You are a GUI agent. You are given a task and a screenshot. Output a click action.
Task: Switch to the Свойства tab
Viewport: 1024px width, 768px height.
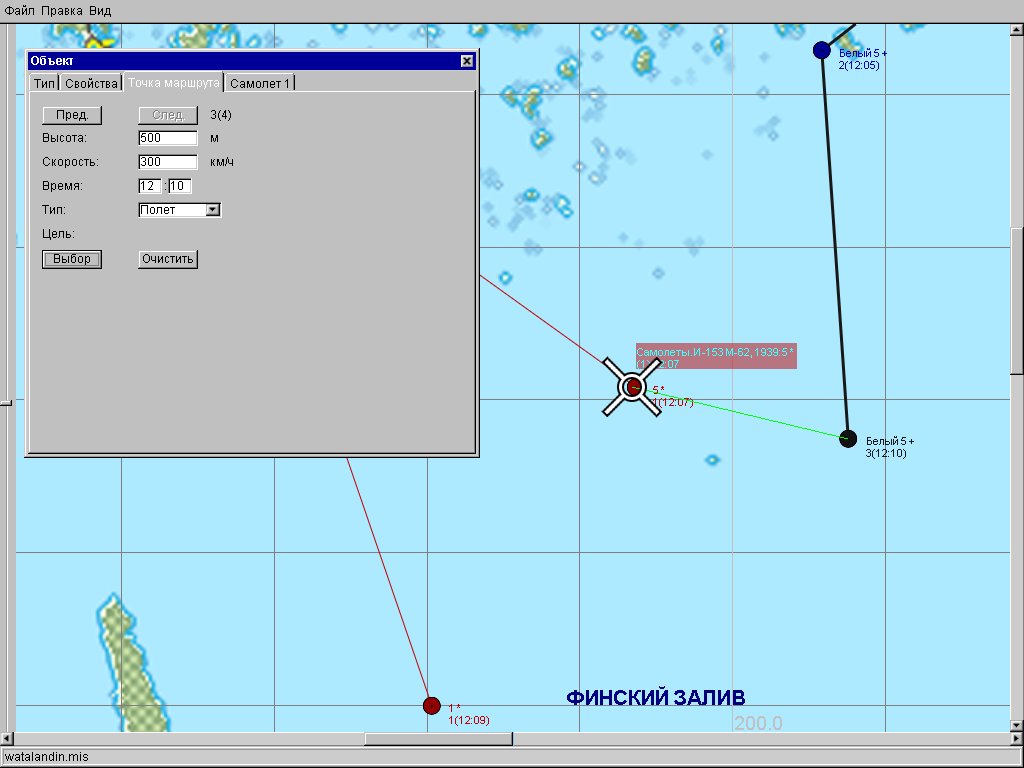tap(92, 83)
